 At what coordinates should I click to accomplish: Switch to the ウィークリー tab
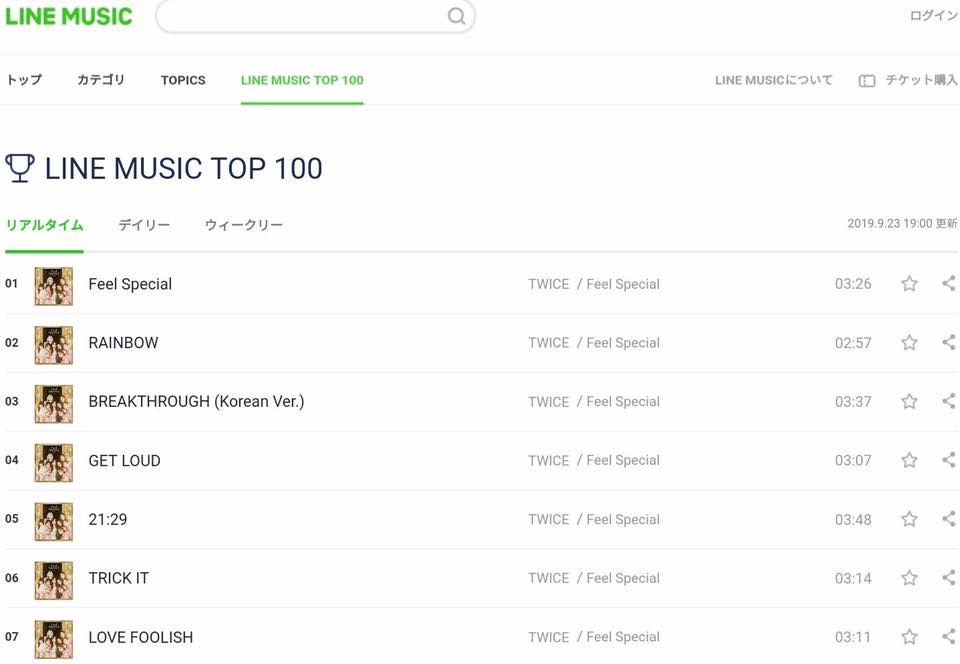click(x=243, y=225)
